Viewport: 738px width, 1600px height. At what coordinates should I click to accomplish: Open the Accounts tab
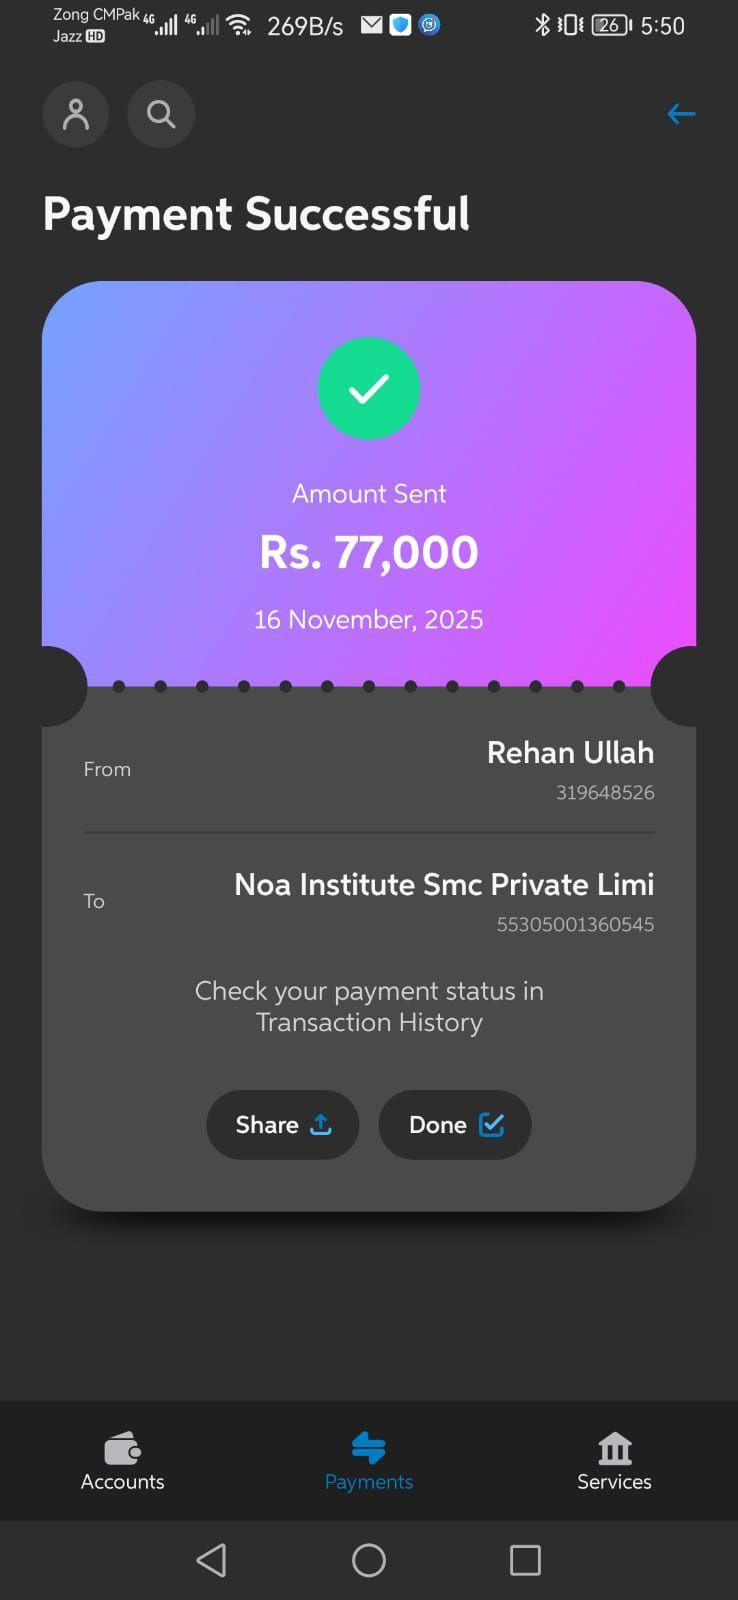[122, 1462]
